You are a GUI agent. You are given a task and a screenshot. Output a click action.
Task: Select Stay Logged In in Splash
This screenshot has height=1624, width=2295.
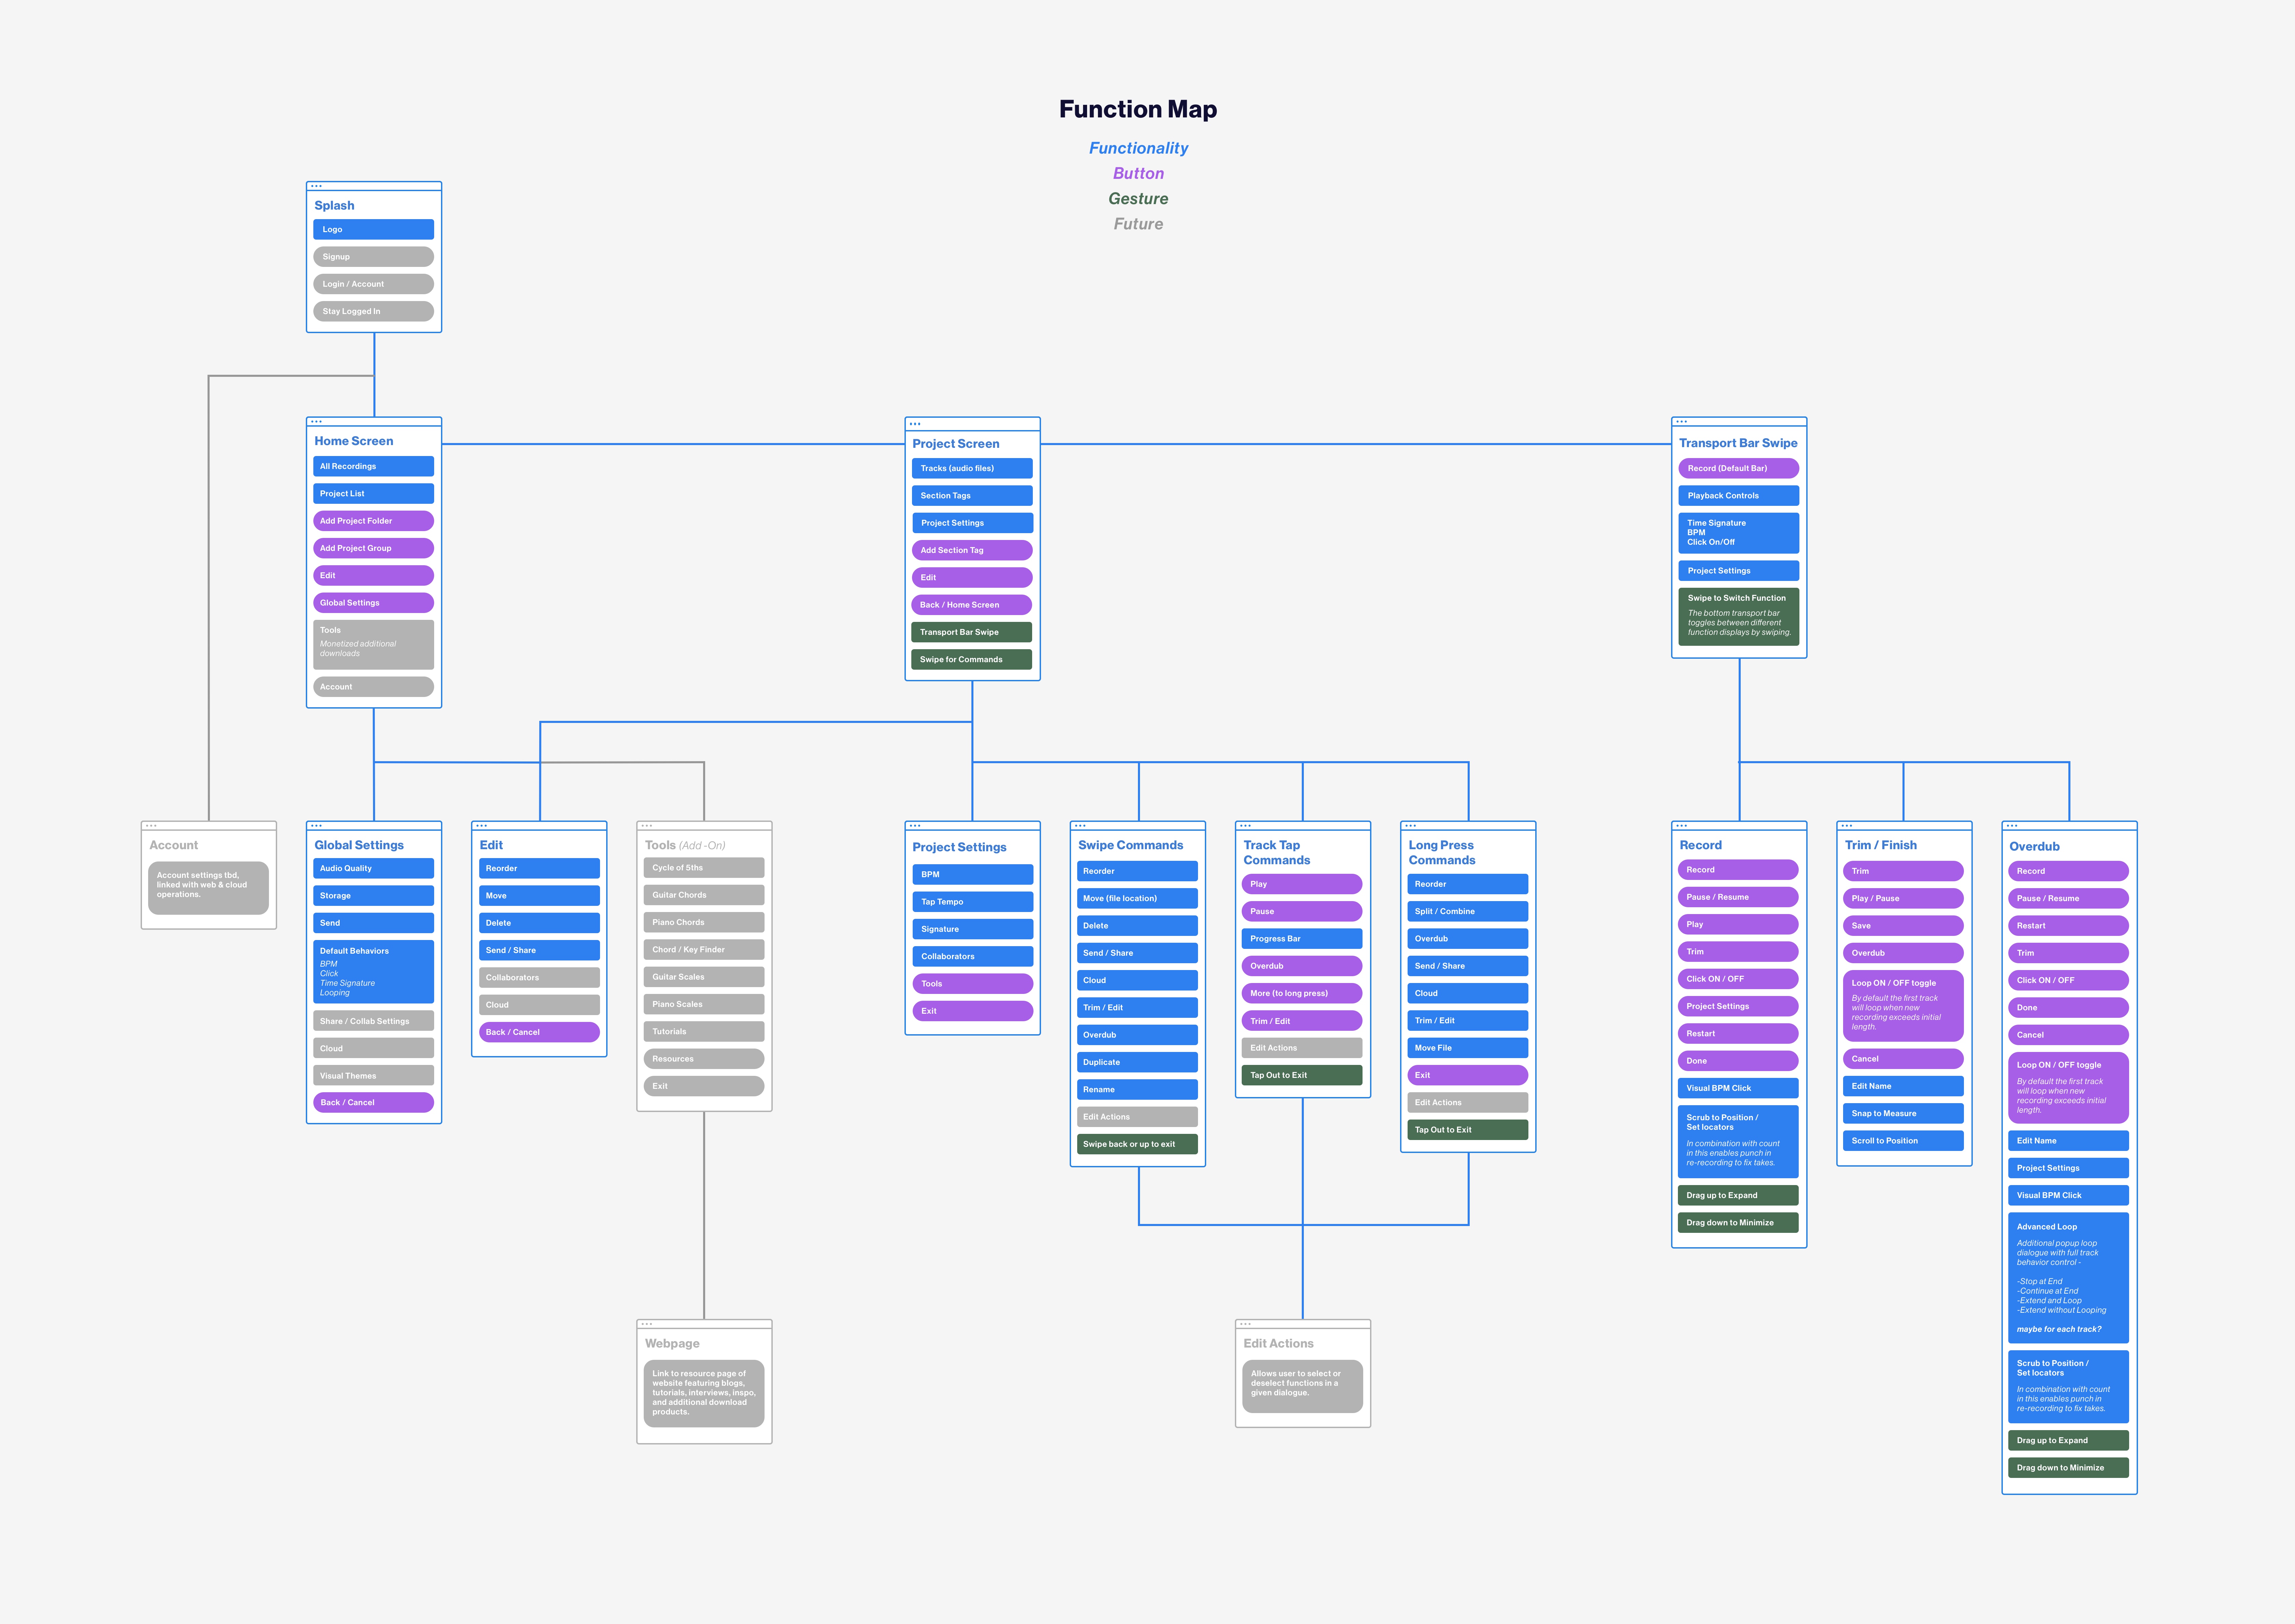click(373, 311)
